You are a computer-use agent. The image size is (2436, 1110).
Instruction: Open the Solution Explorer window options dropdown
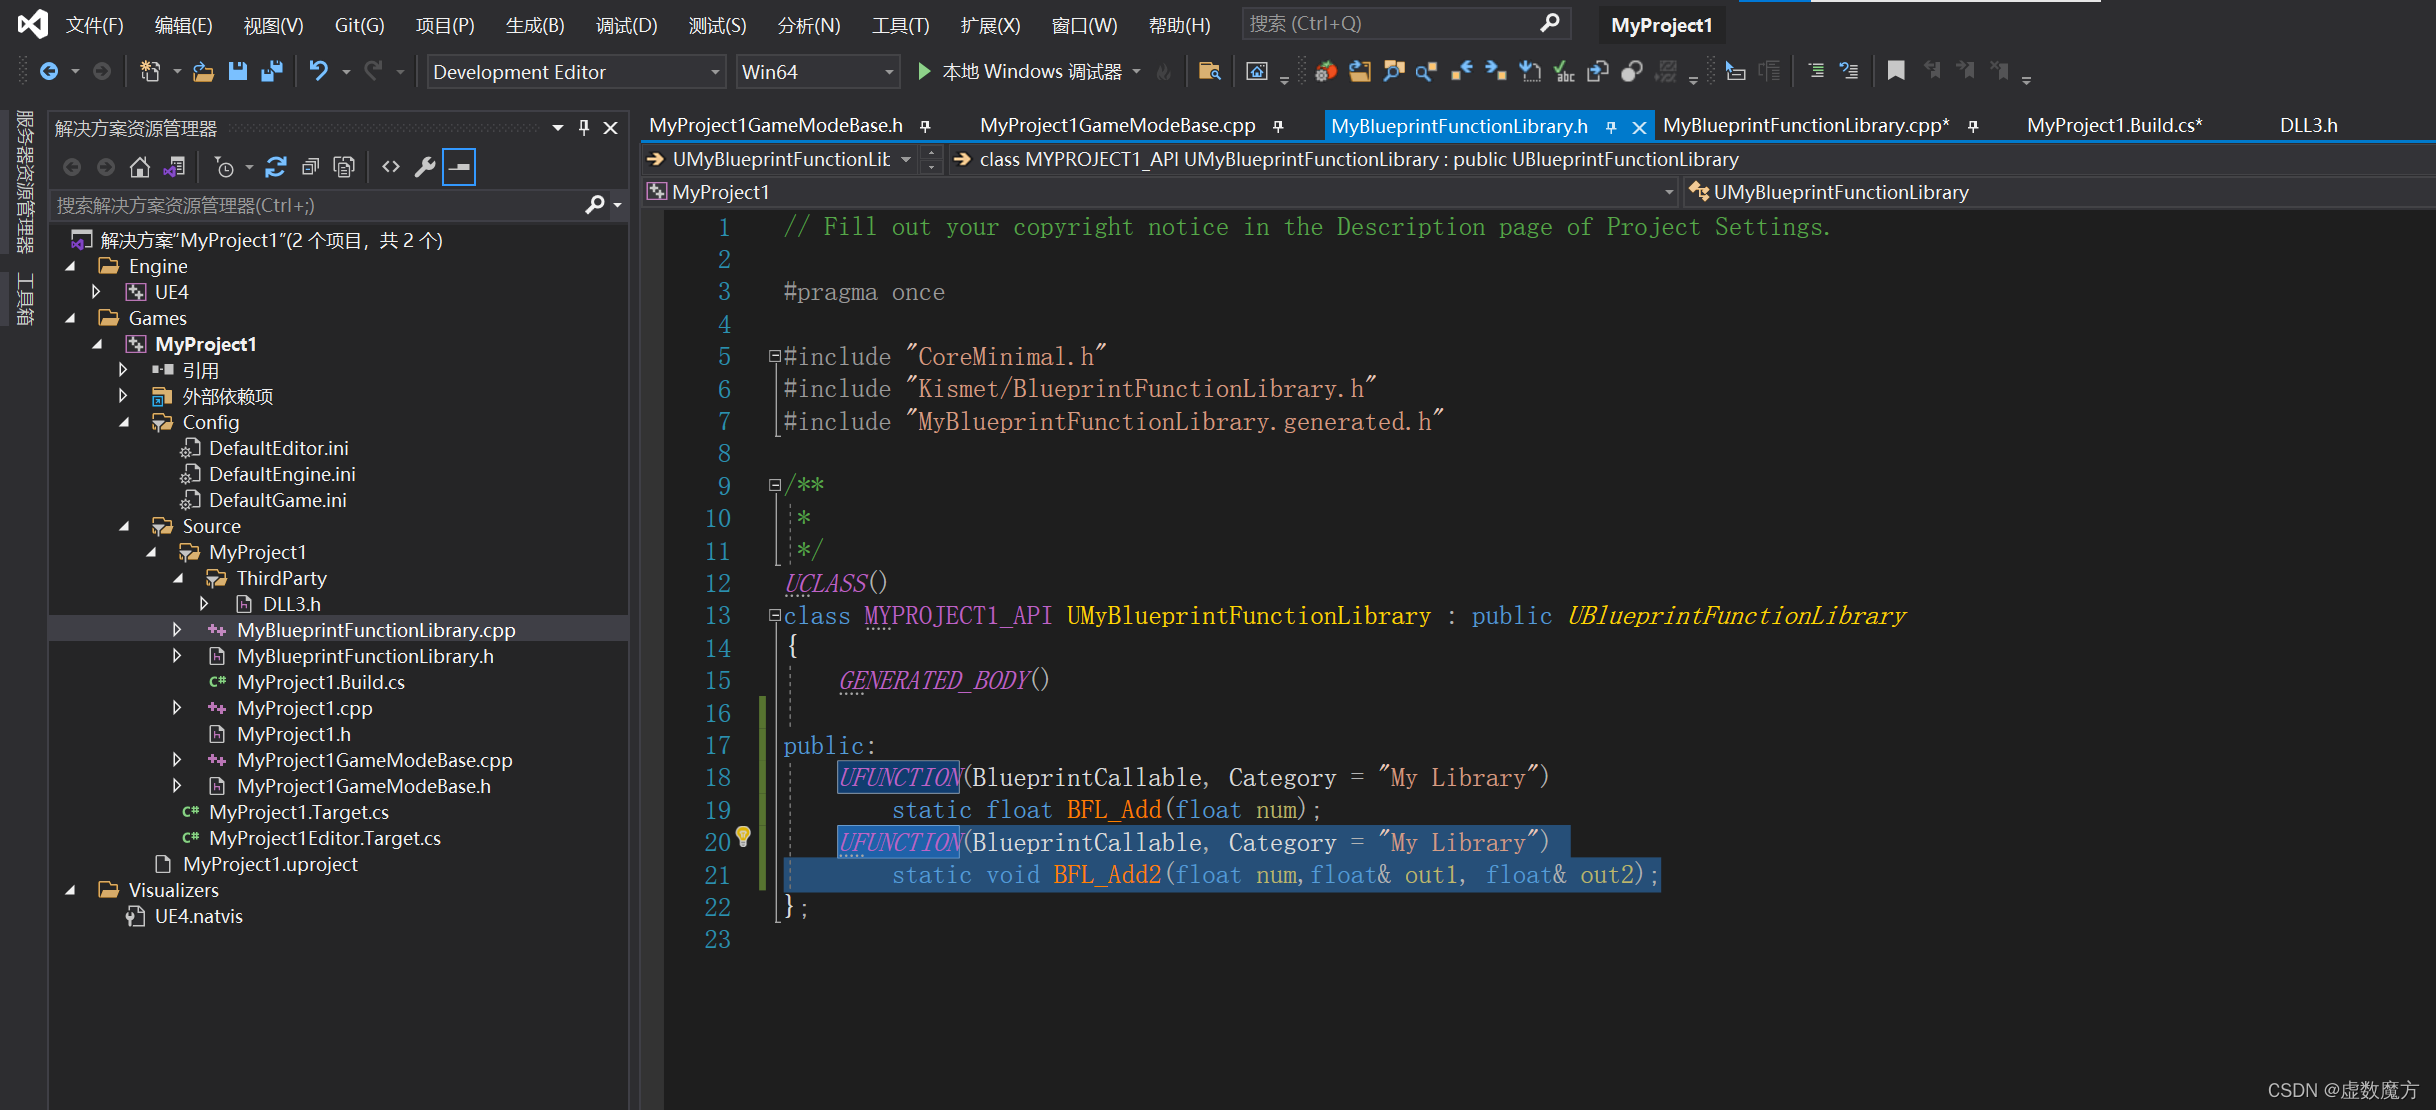point(558,128)
